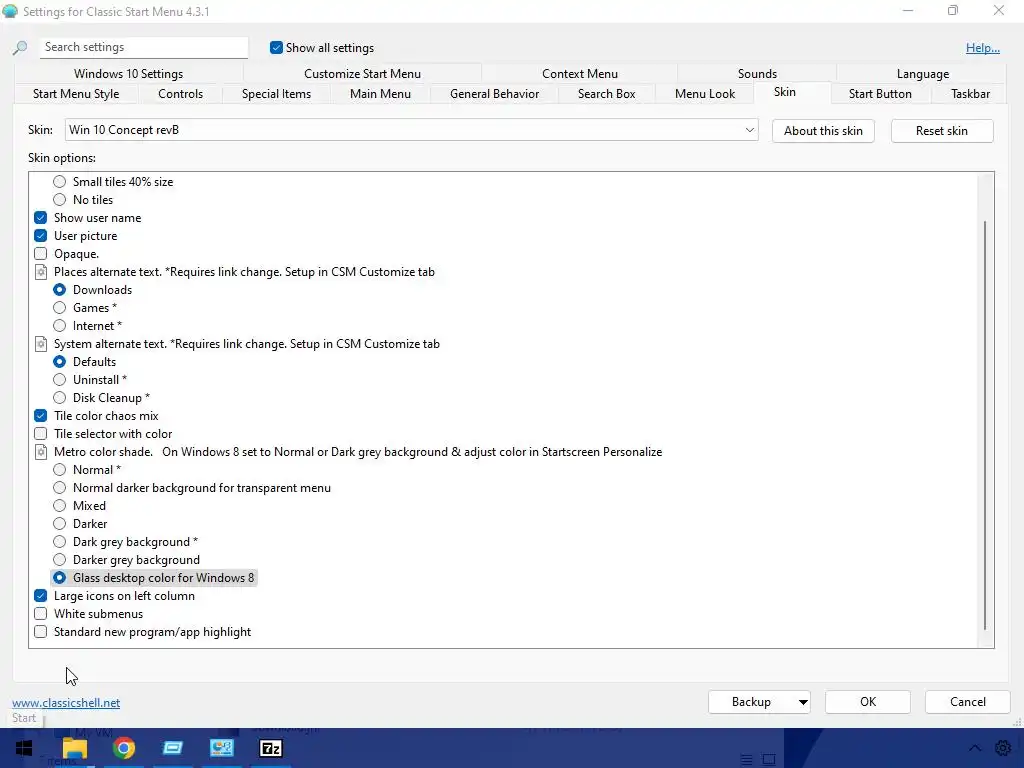Click the blue window taskbar icon next to Chrome
Viewport: 1024px width, 768px height.
point(172,748)
